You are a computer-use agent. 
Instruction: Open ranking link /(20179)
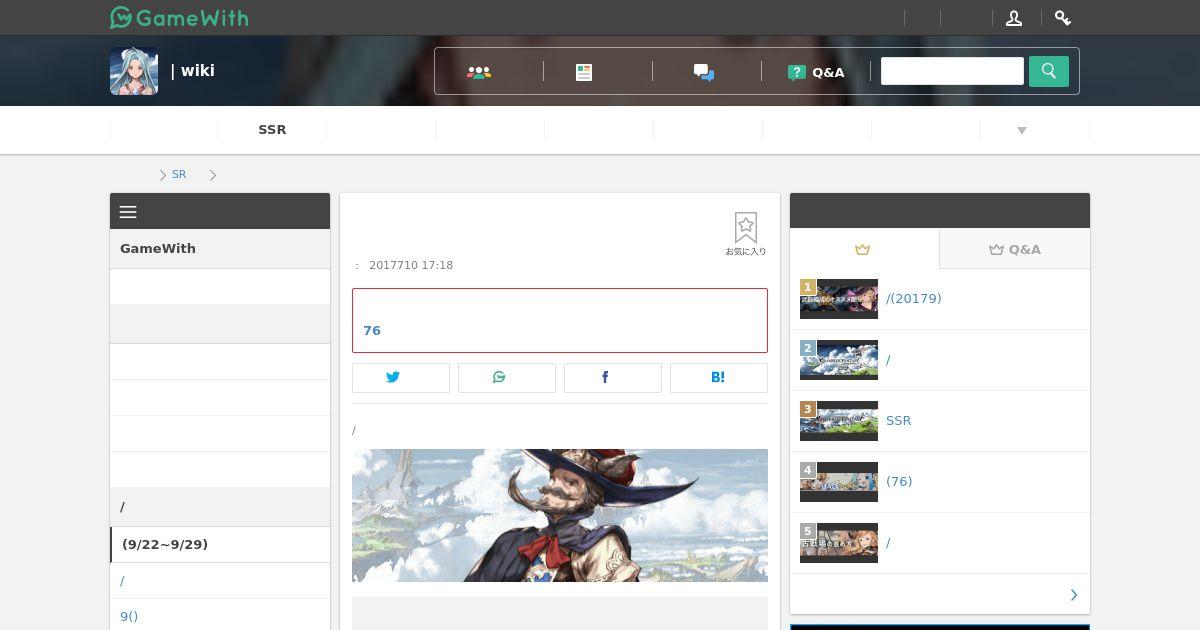[913, 299]
